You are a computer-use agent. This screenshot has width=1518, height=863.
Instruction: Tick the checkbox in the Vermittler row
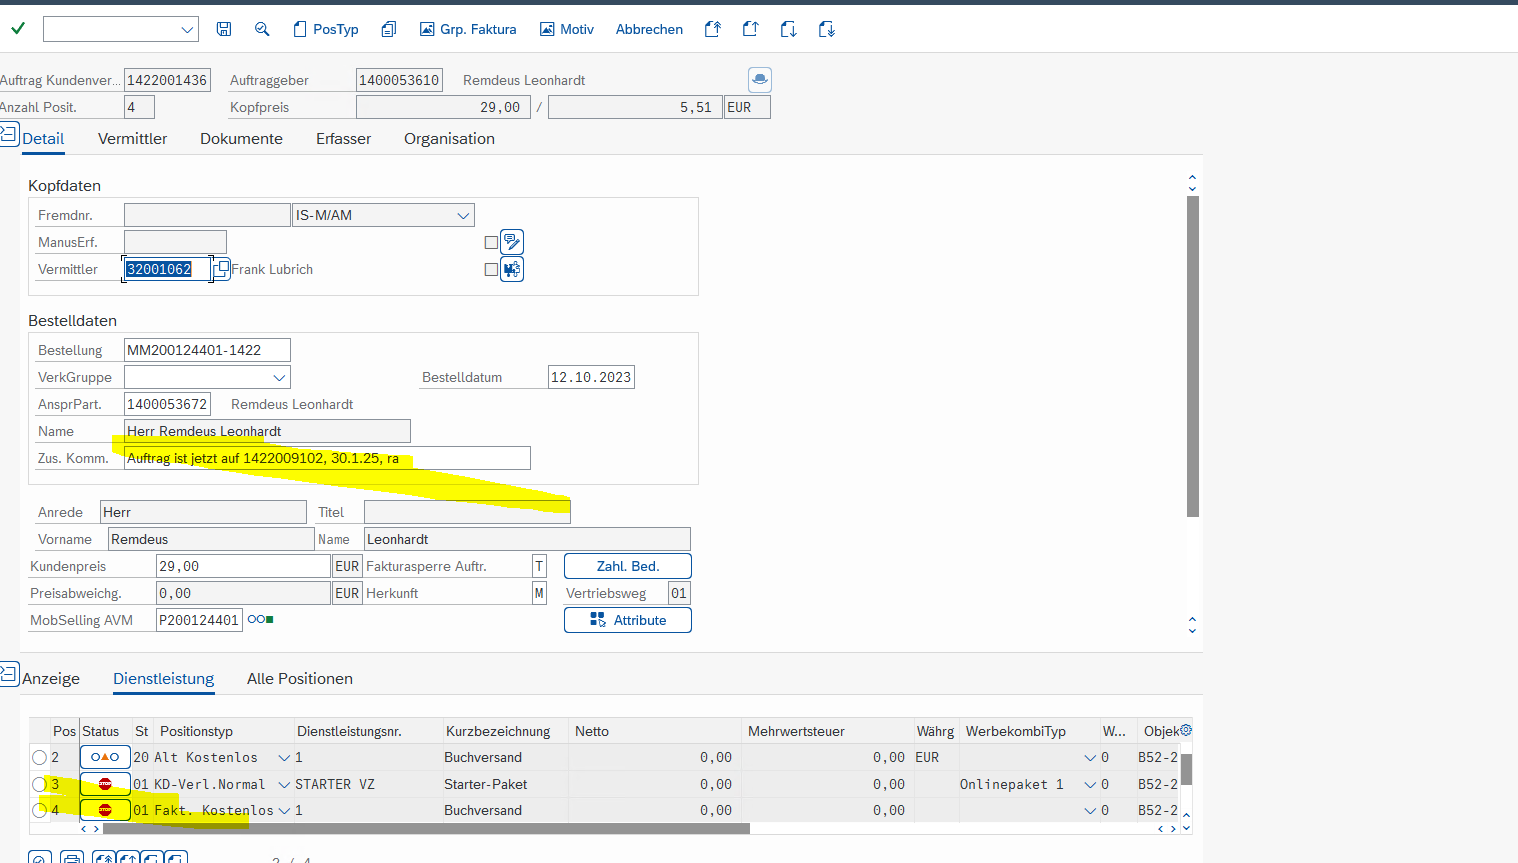pyautogui.click(x=491, y=269)
